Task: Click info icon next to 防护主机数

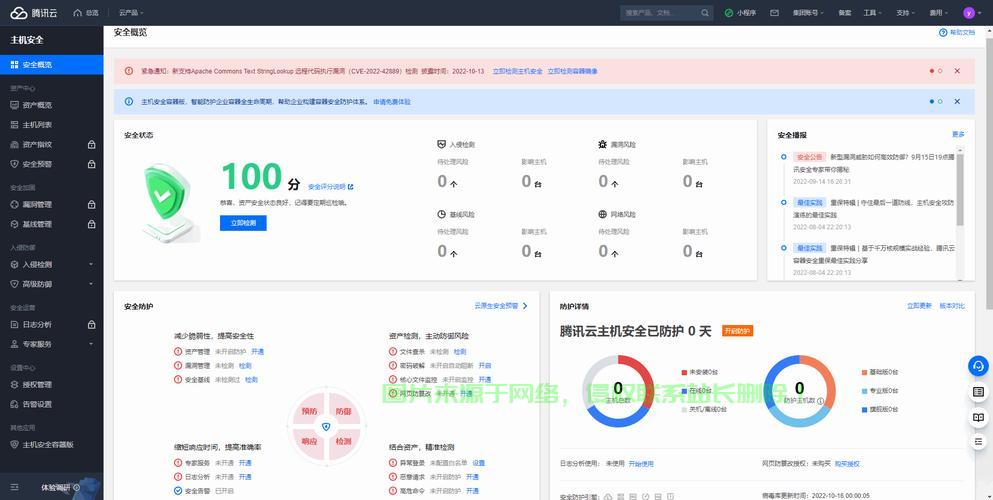Action: [820, 401]
